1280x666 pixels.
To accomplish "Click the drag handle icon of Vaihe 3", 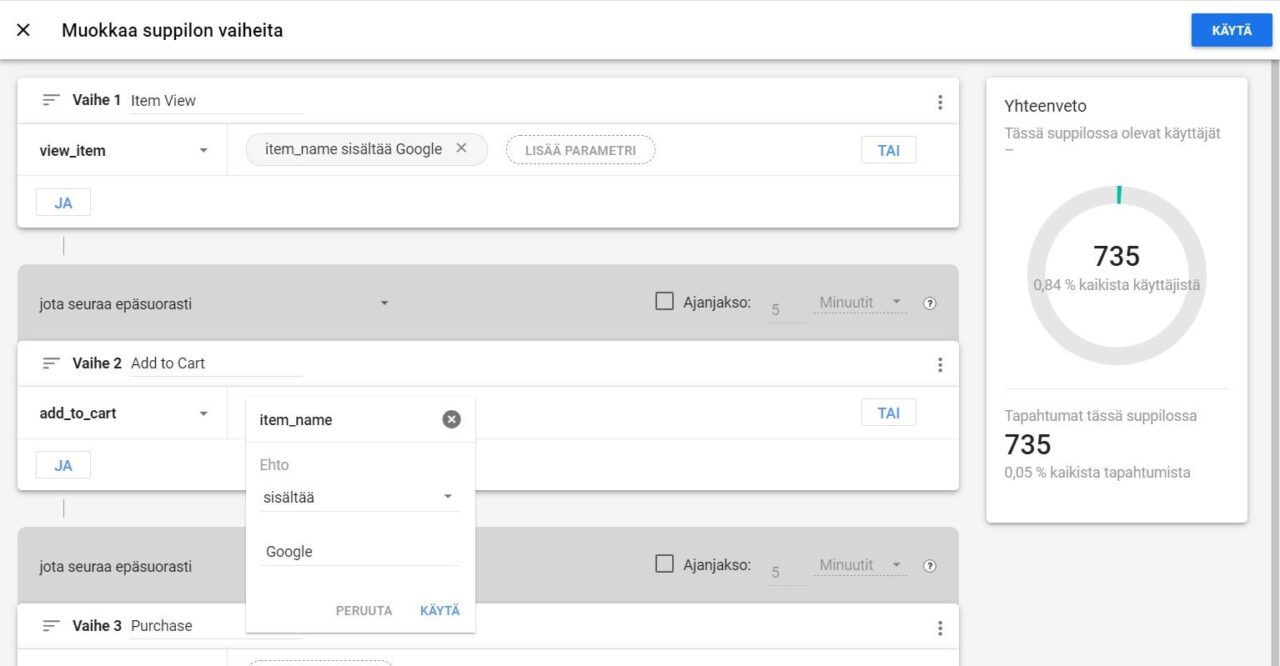I will tap(51, 626).
